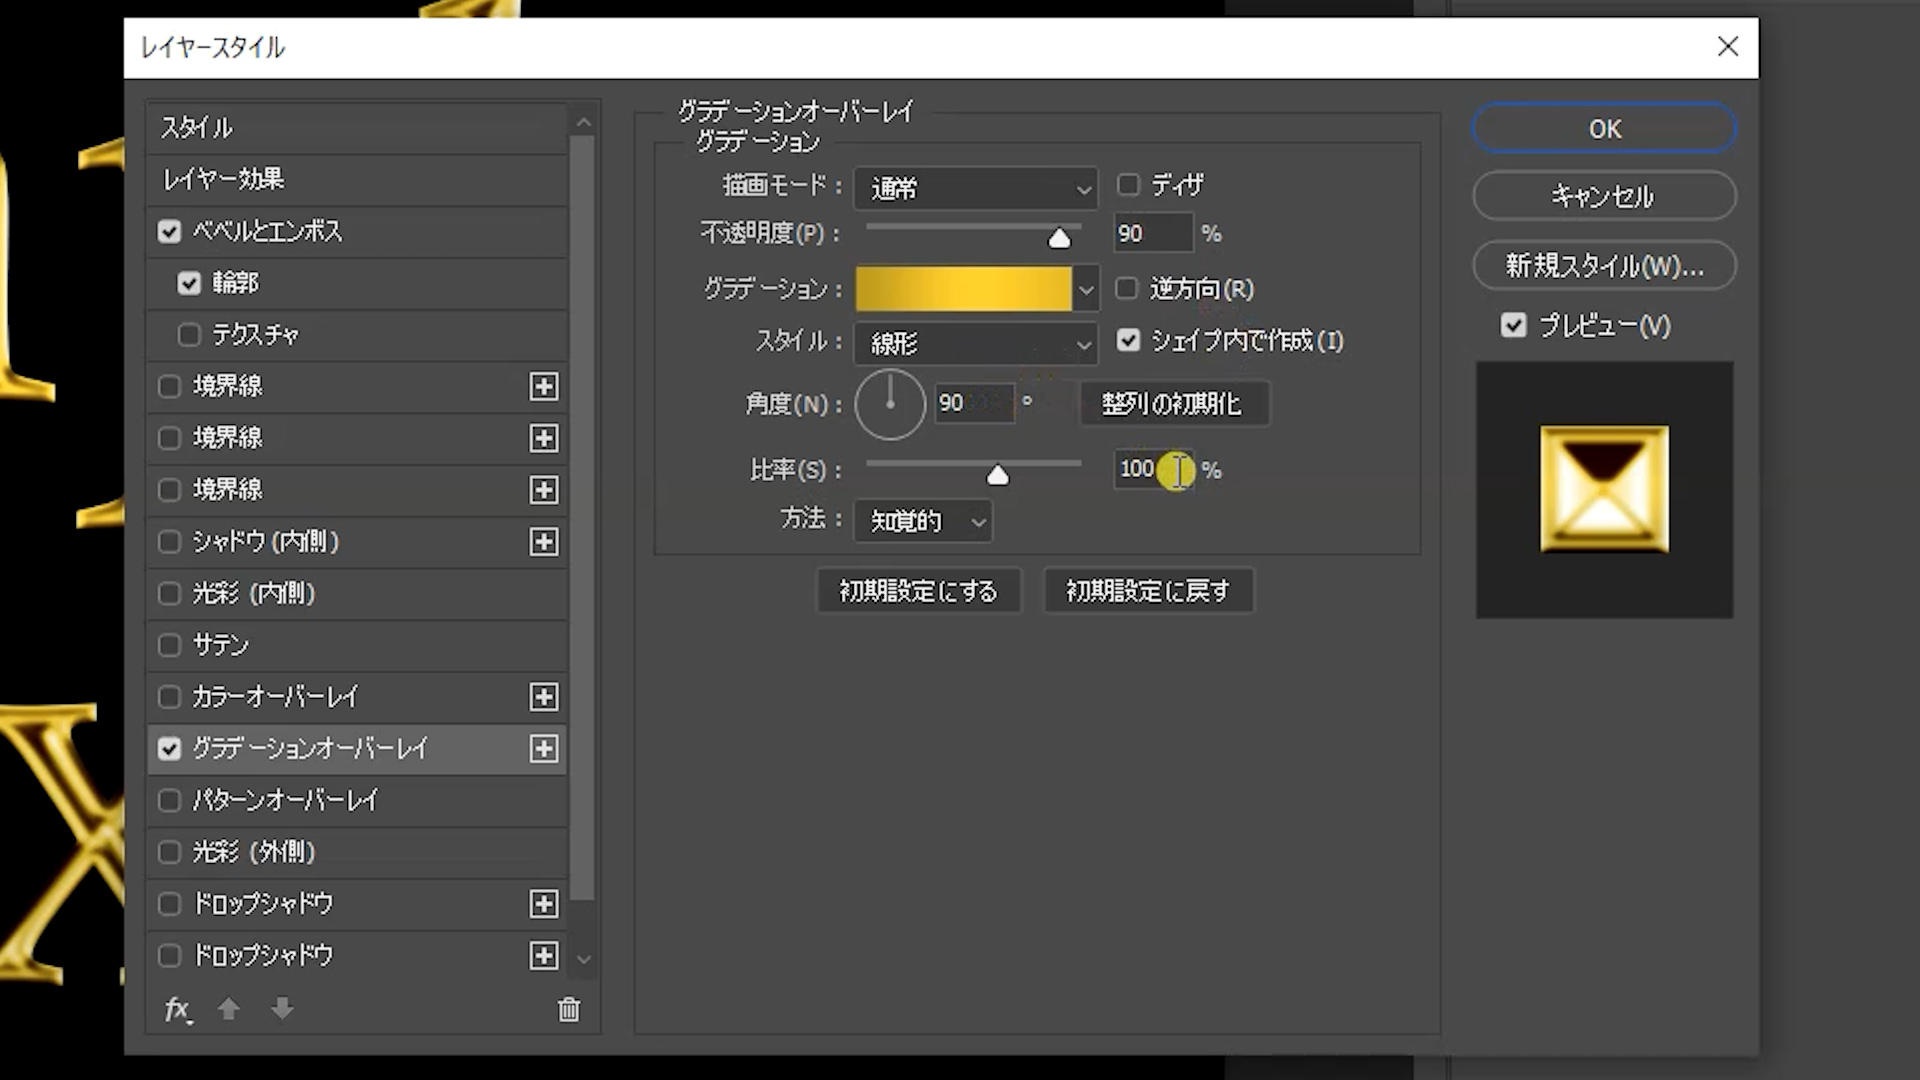This screenshot has height=1080, width=1920.
Task: Enable the ディザ checkbox
Action: [1128, 185]
